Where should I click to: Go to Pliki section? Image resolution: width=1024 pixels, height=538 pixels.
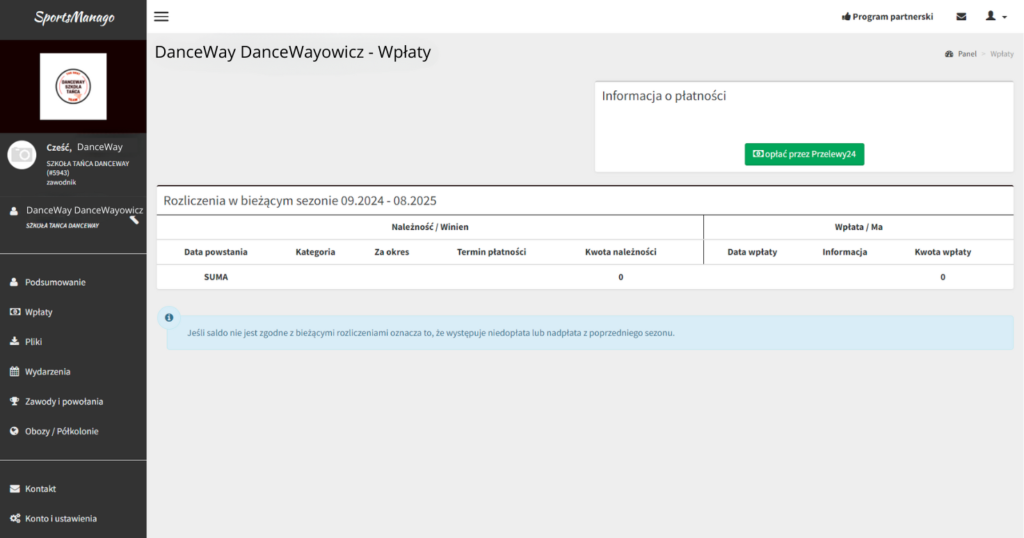tap(33, 342)
